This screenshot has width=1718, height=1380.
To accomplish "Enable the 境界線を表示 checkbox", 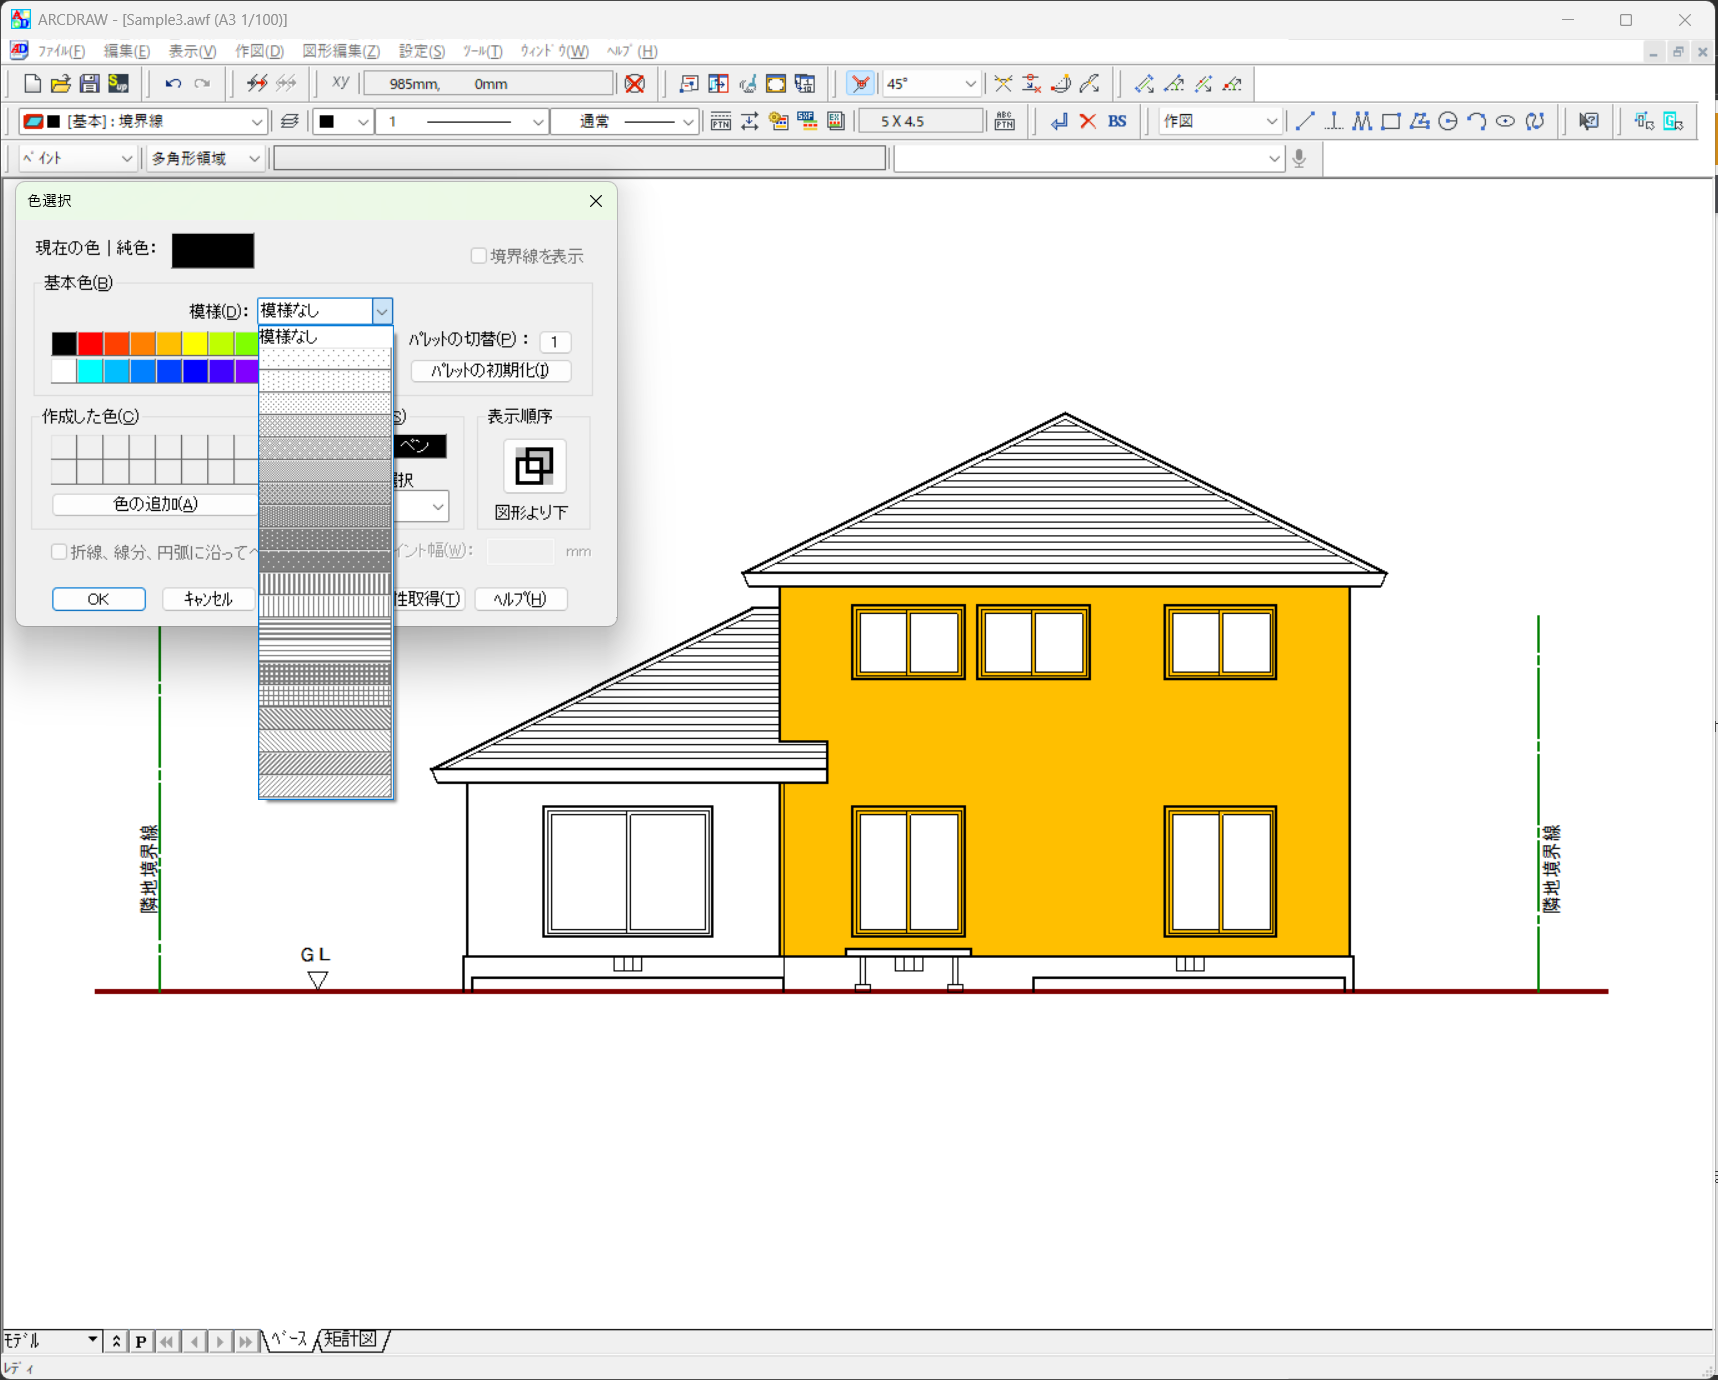I will [x=479, y=256].
